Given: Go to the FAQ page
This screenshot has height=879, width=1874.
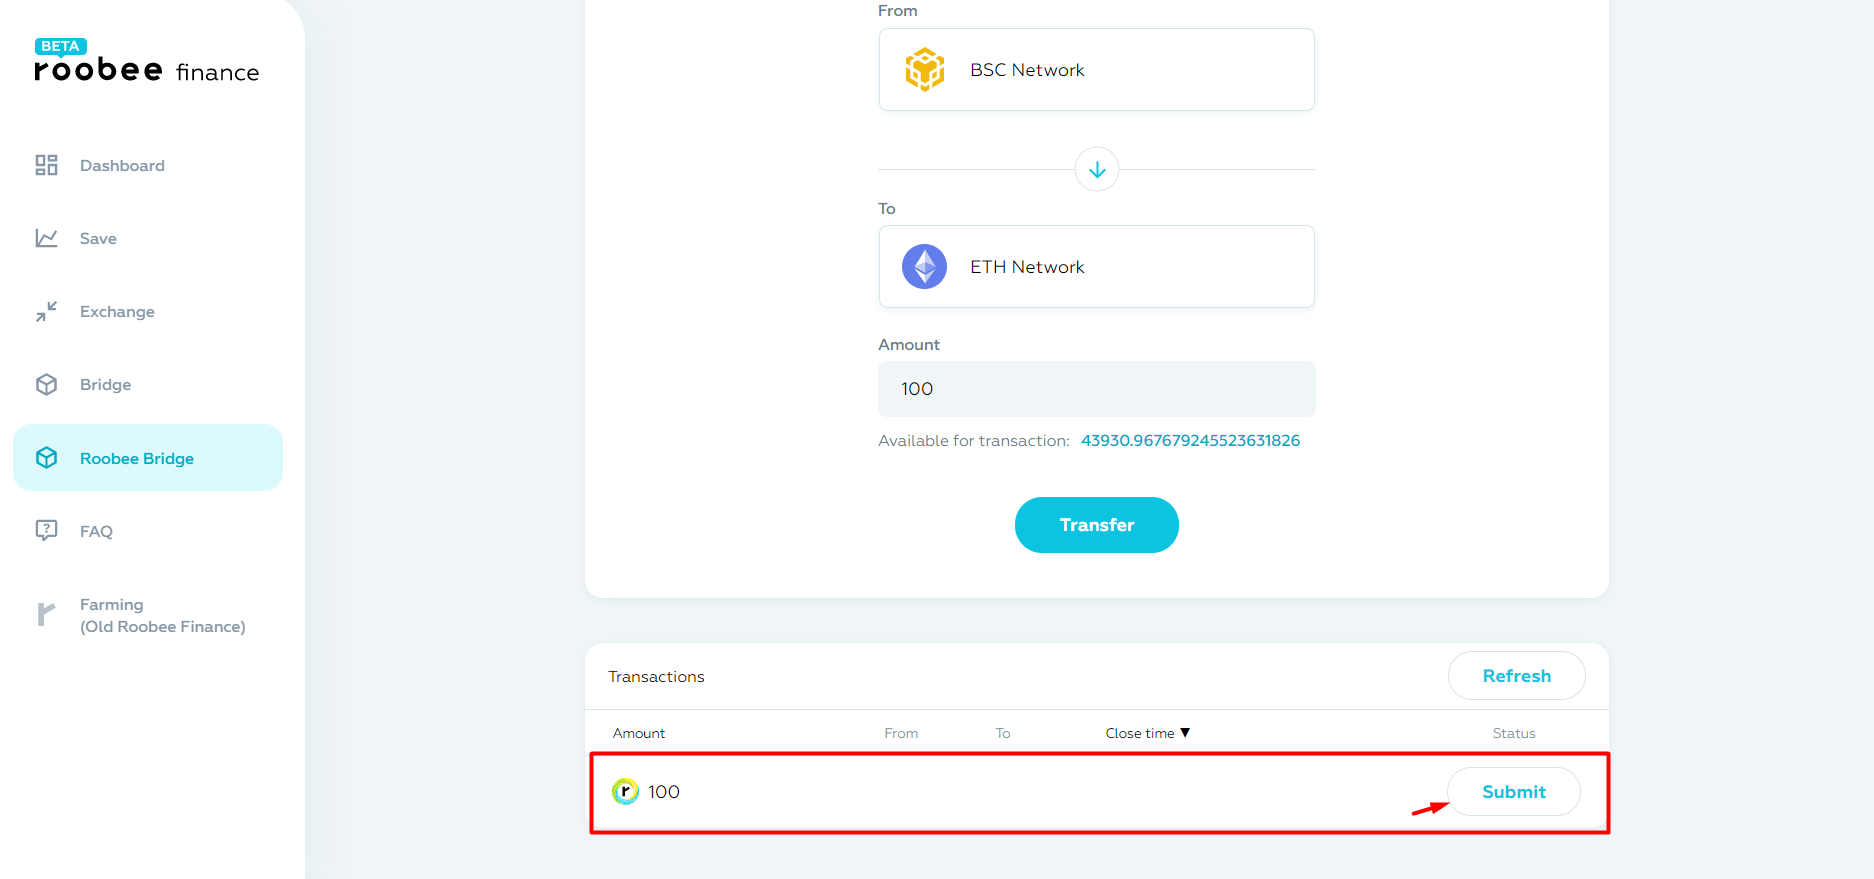Looking at the screenshot, I should 96,531.
